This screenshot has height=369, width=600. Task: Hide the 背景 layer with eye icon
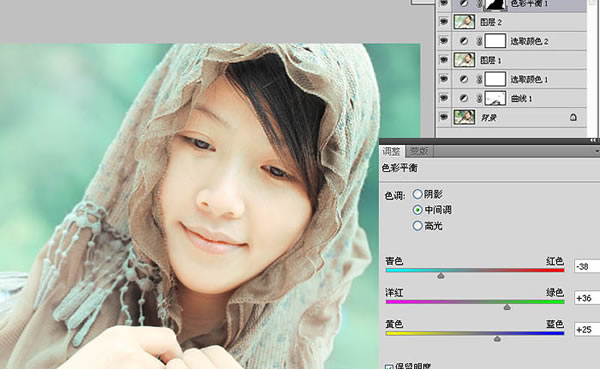pos(443,117)
